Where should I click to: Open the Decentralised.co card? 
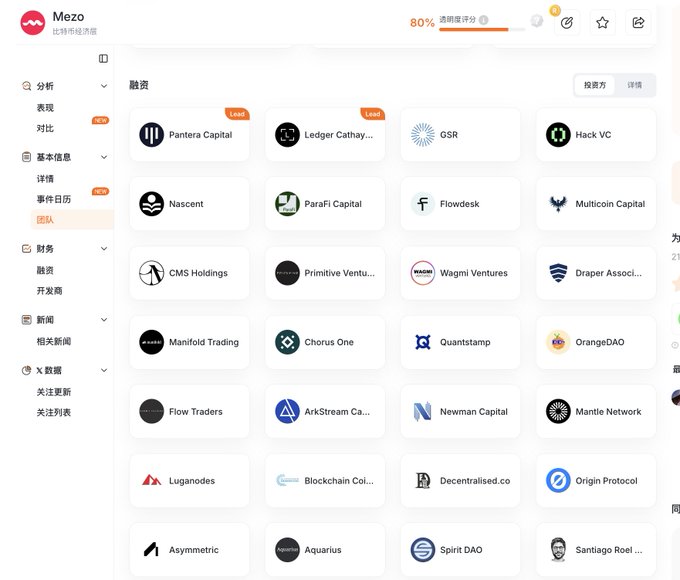461,480
